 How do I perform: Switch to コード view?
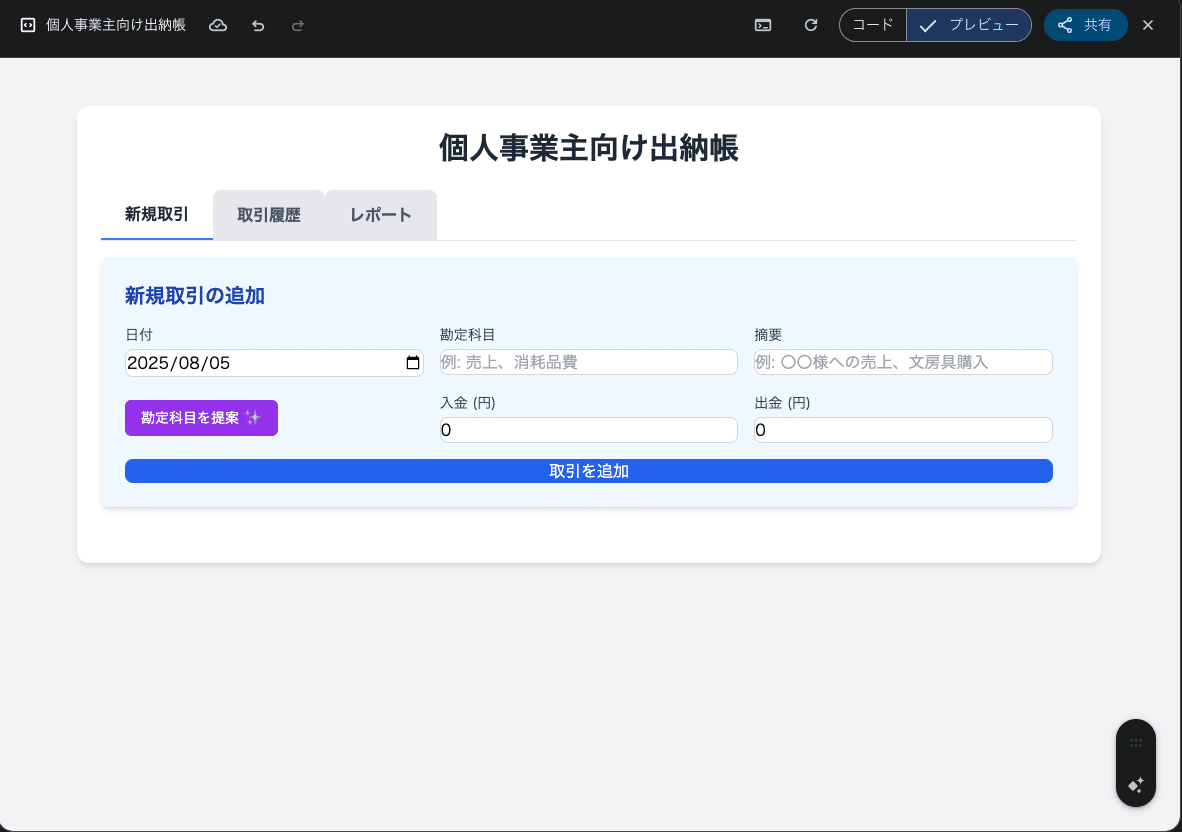point(873,25)
